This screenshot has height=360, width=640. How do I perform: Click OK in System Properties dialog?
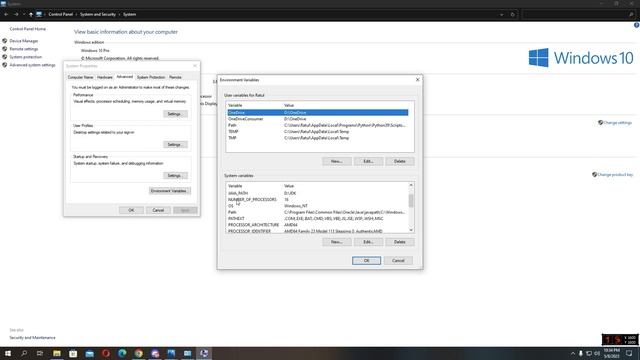(x=131, y=210)
